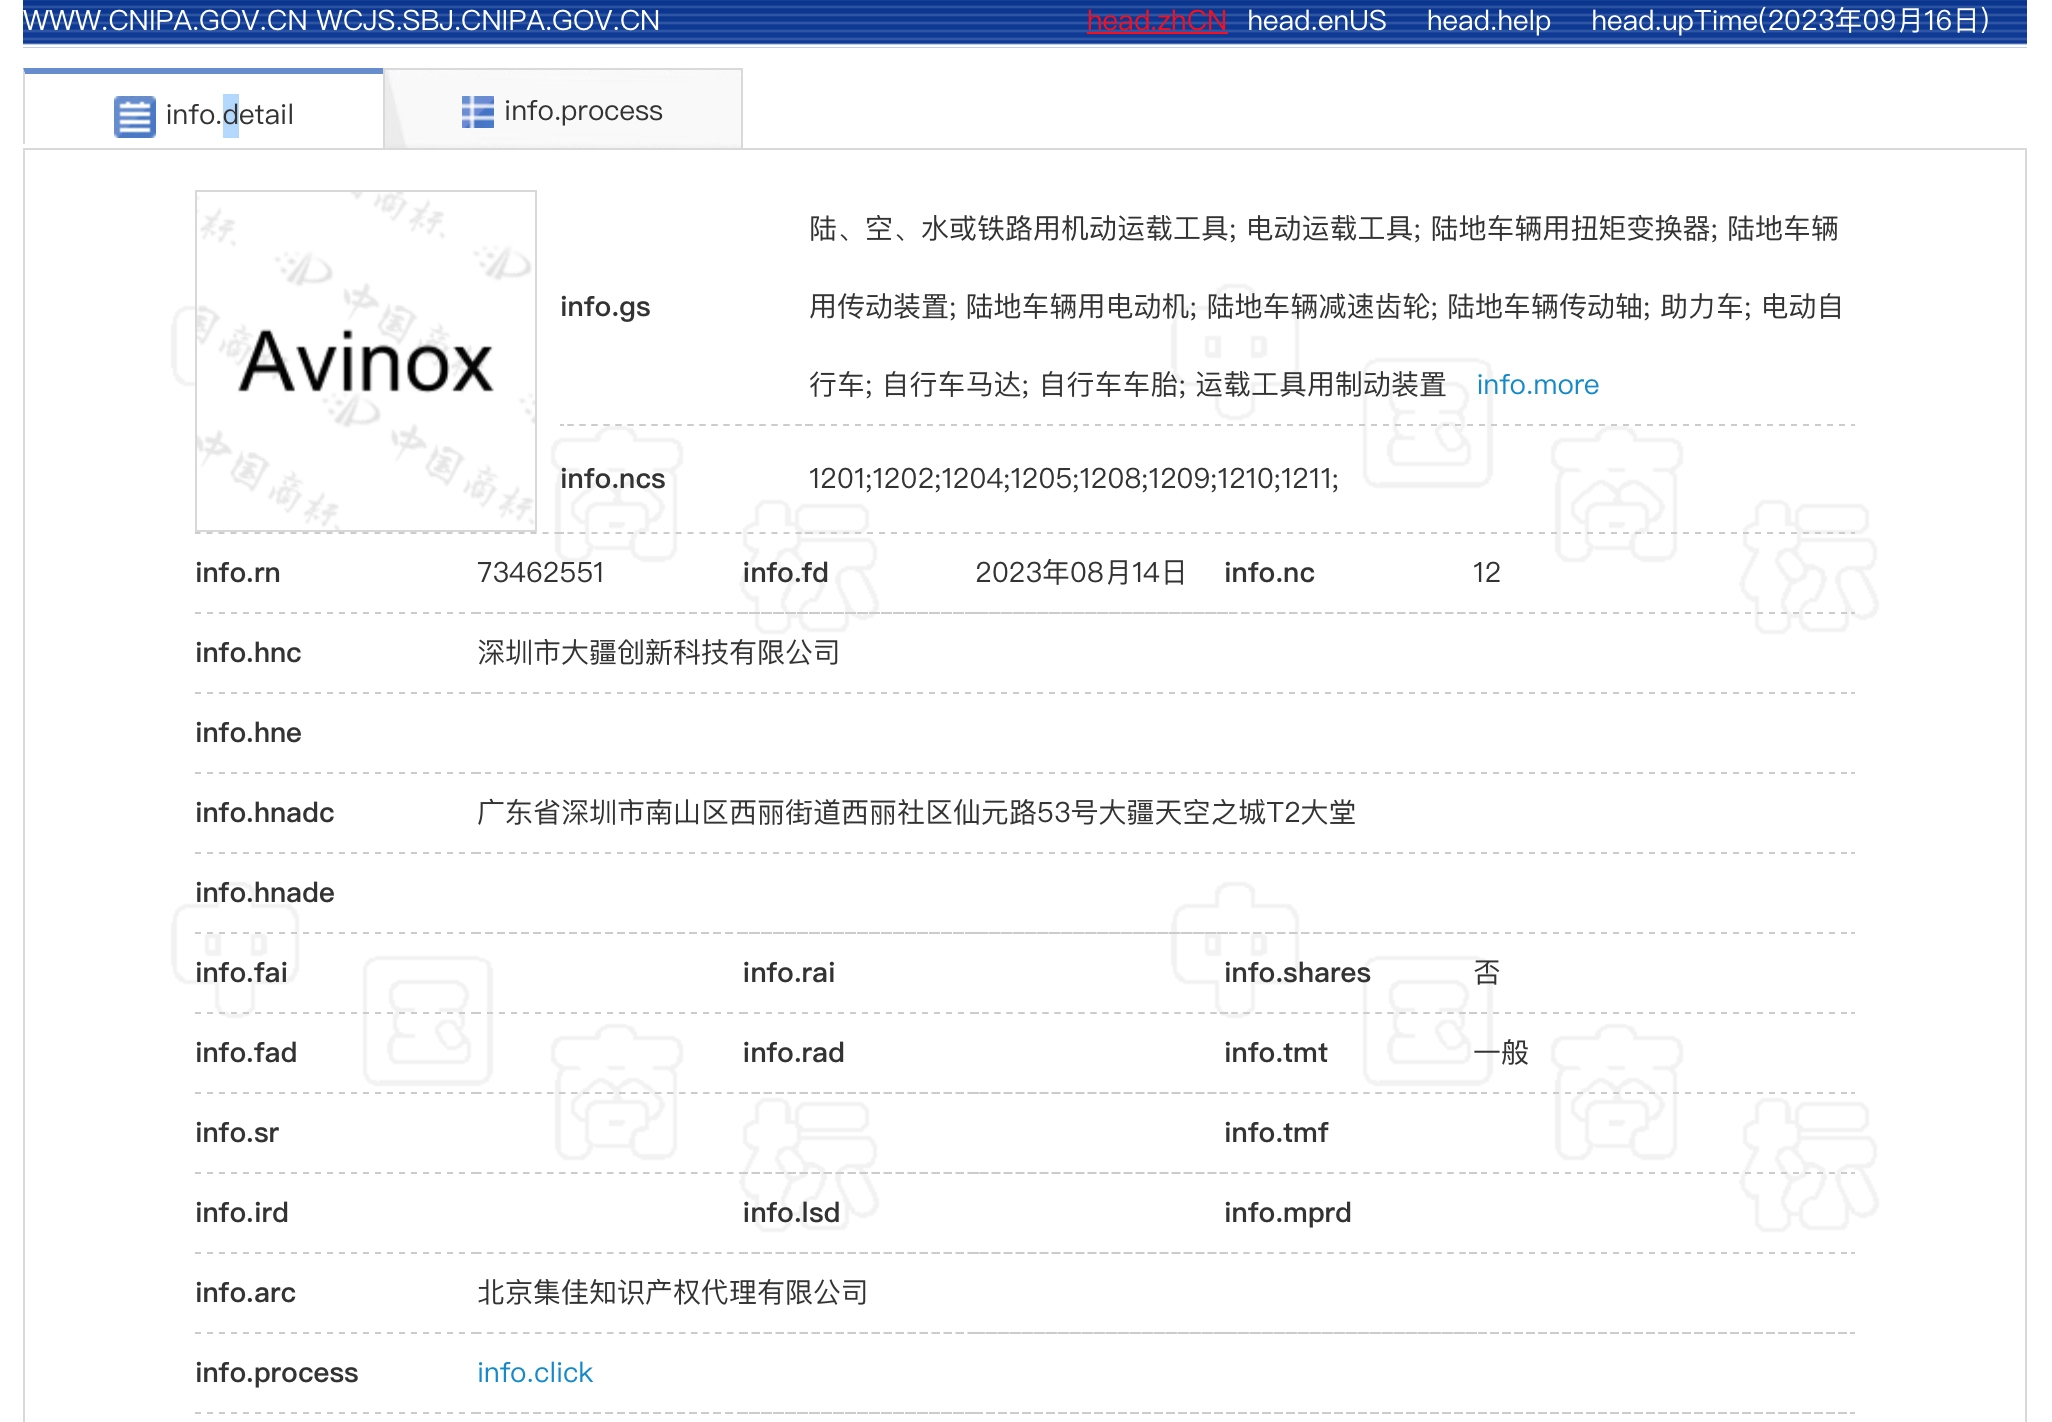This screenshot has width=2052, height=1422.
Task: Open the head.help link
Action: point(1488,21)
